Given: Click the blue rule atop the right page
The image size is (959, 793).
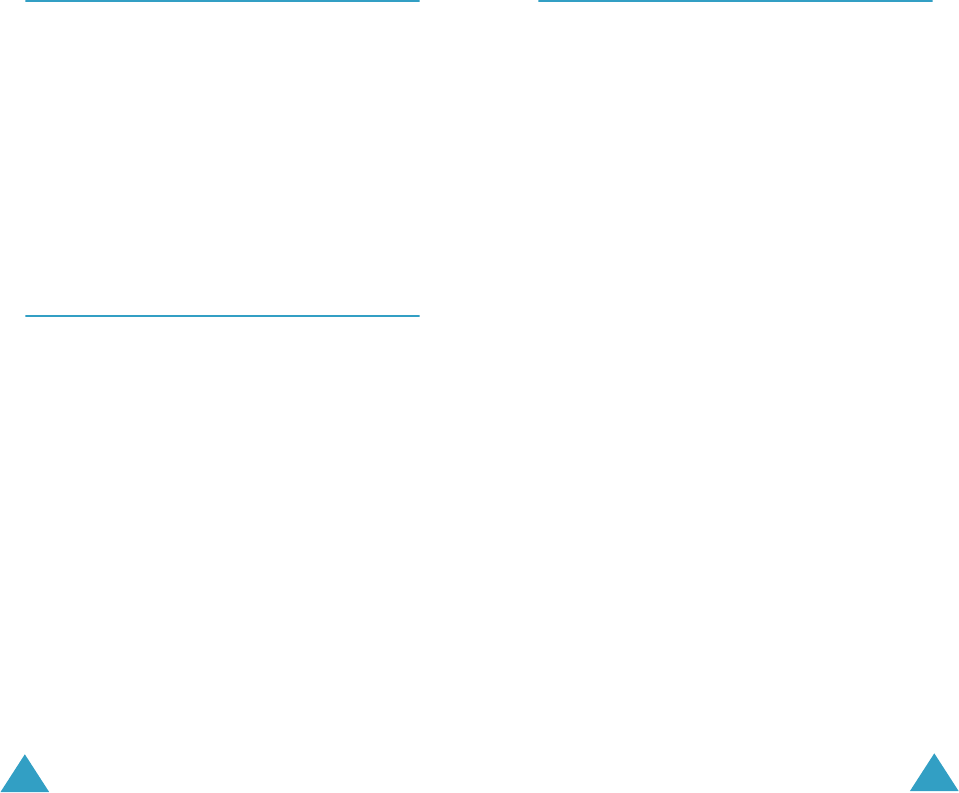Looking at the screenshot, I should click(735, 1).
